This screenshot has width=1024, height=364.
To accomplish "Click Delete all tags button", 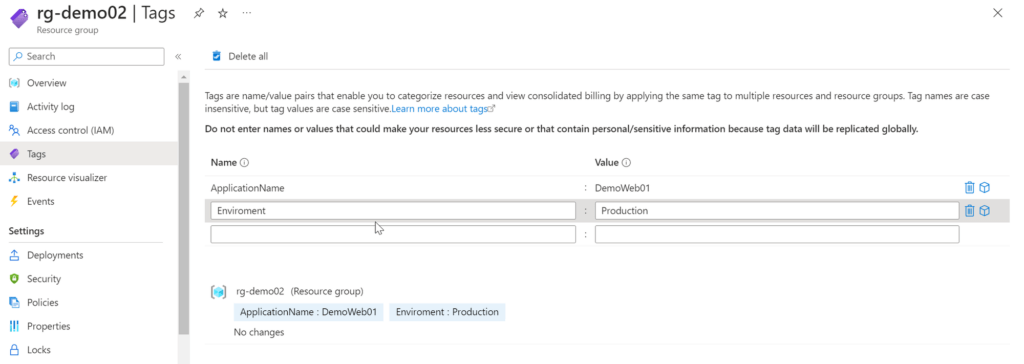I will point(240,56).
